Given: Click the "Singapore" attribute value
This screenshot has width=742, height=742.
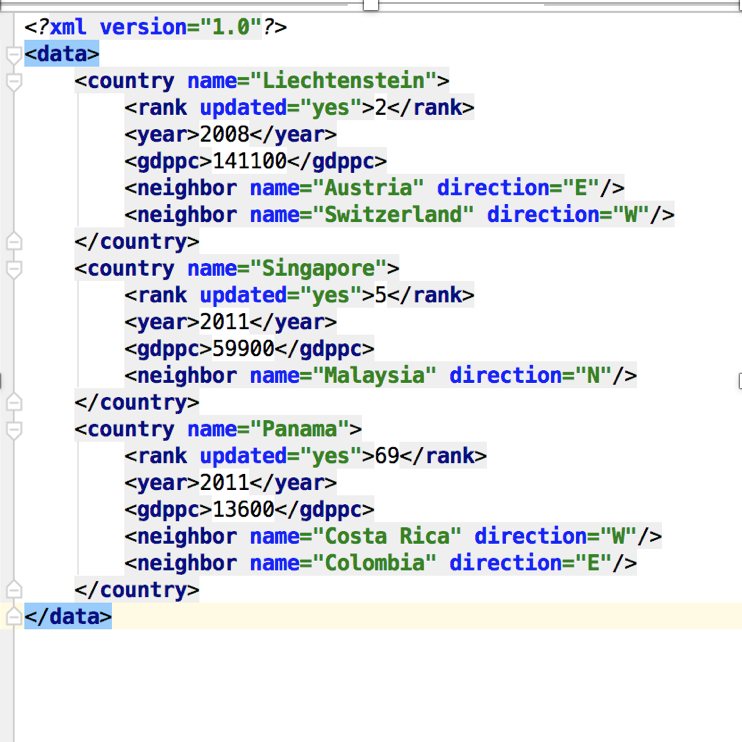Looking at the screenshot, I should (x=318, y=268).
